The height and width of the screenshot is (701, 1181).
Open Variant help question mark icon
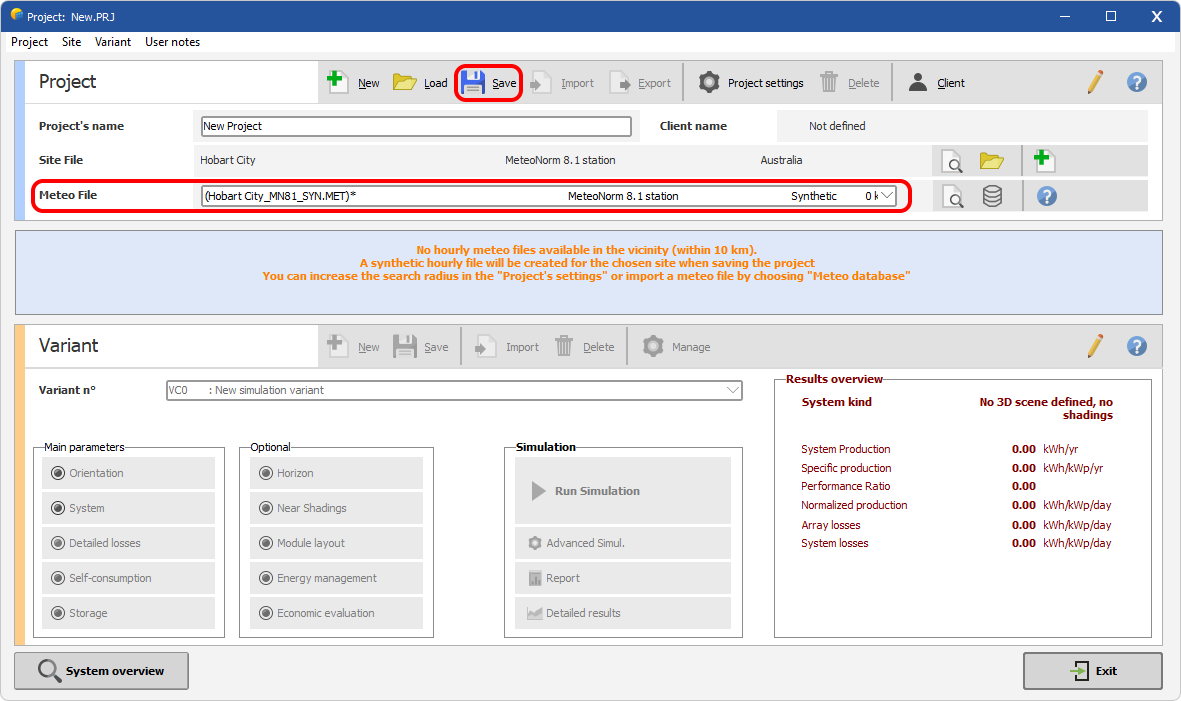(1137, 346)
